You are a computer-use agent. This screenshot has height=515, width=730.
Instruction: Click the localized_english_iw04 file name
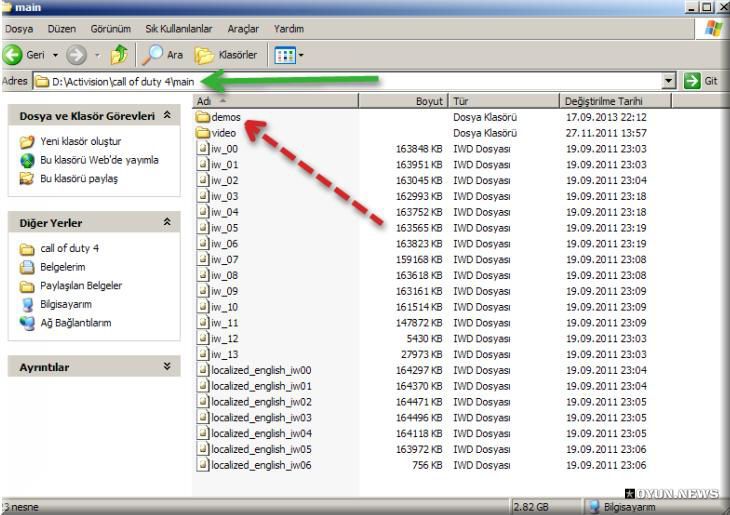pyautogui.click(x=261, y=434)
